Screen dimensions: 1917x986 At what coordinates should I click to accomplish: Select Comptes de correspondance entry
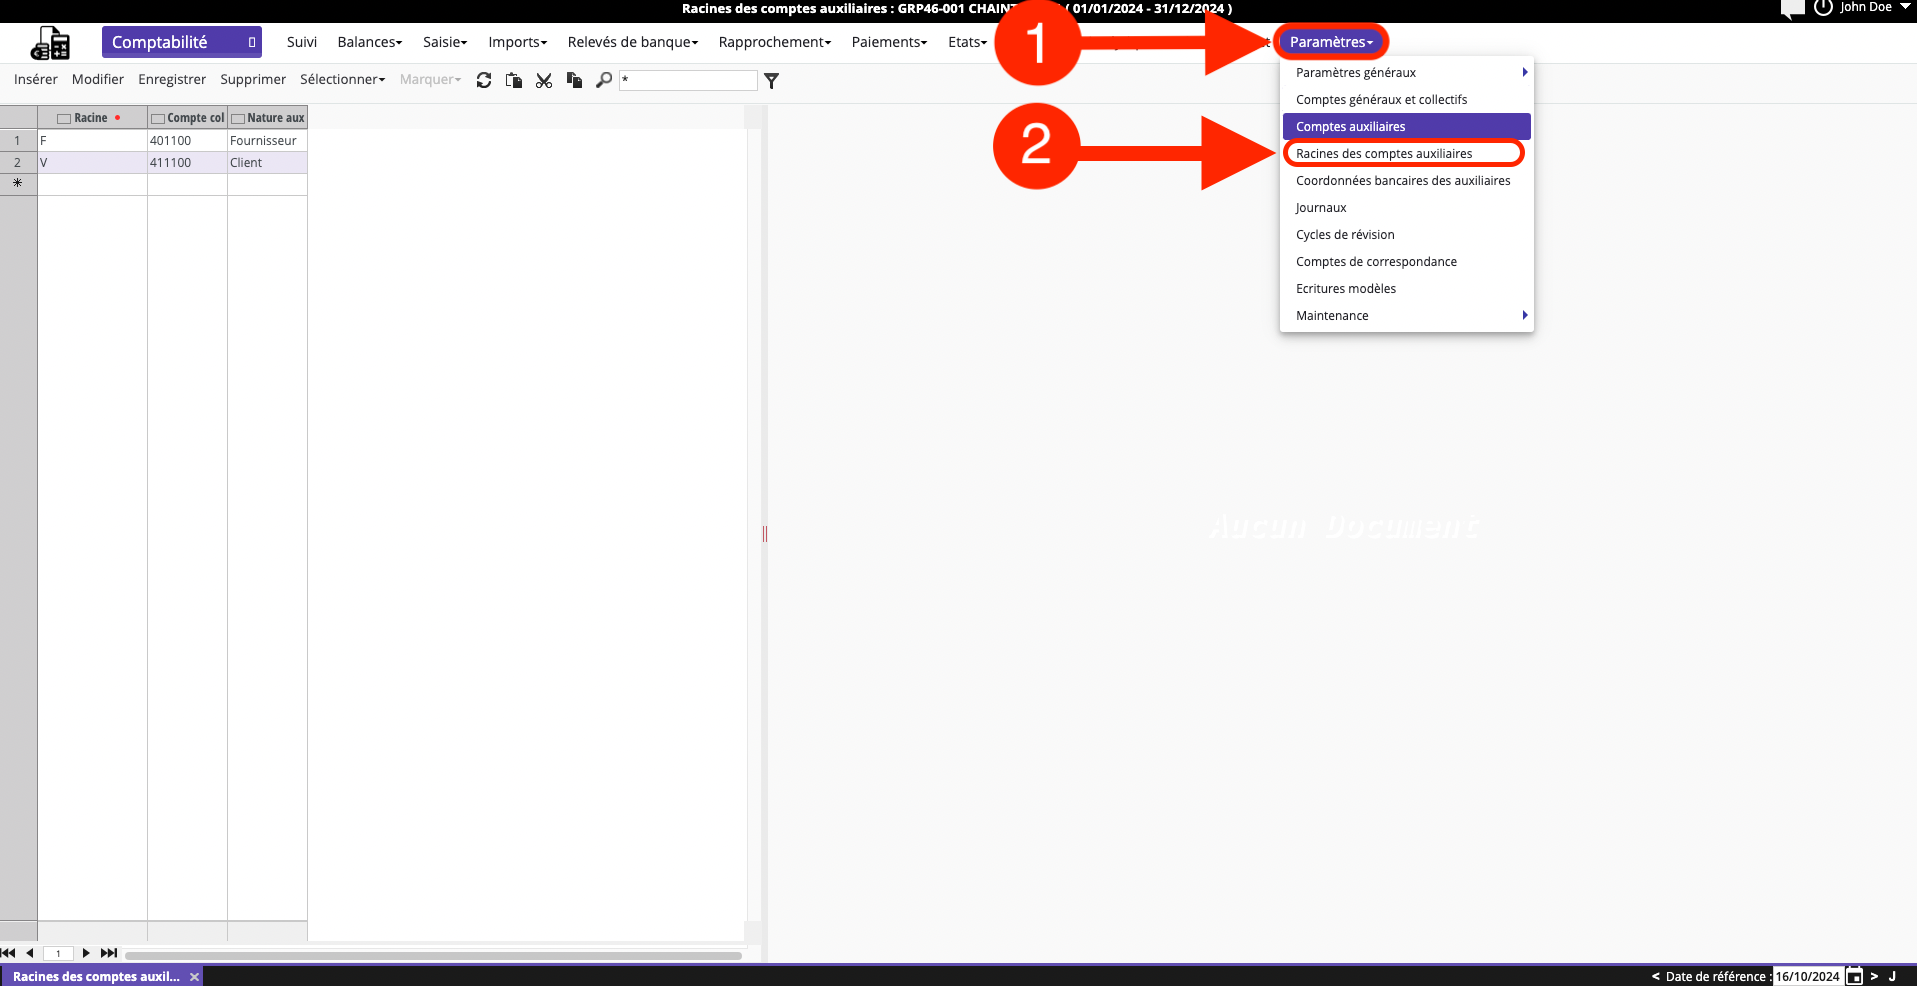[1406, 261]
